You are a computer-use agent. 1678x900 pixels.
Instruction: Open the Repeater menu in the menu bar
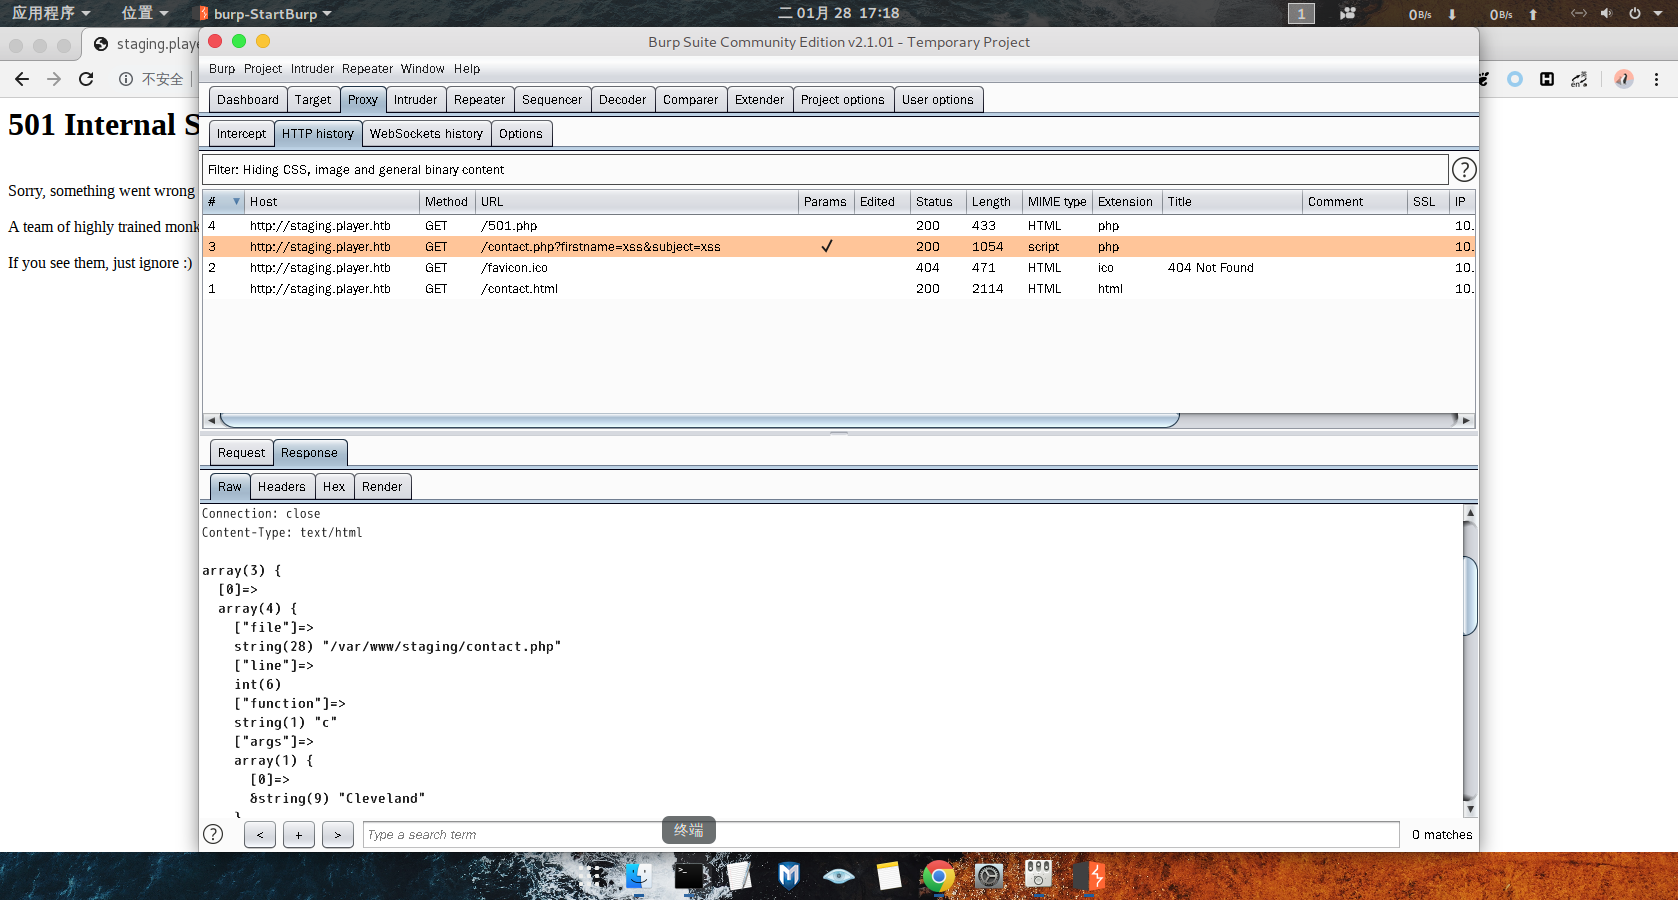[x=367, y=69]
